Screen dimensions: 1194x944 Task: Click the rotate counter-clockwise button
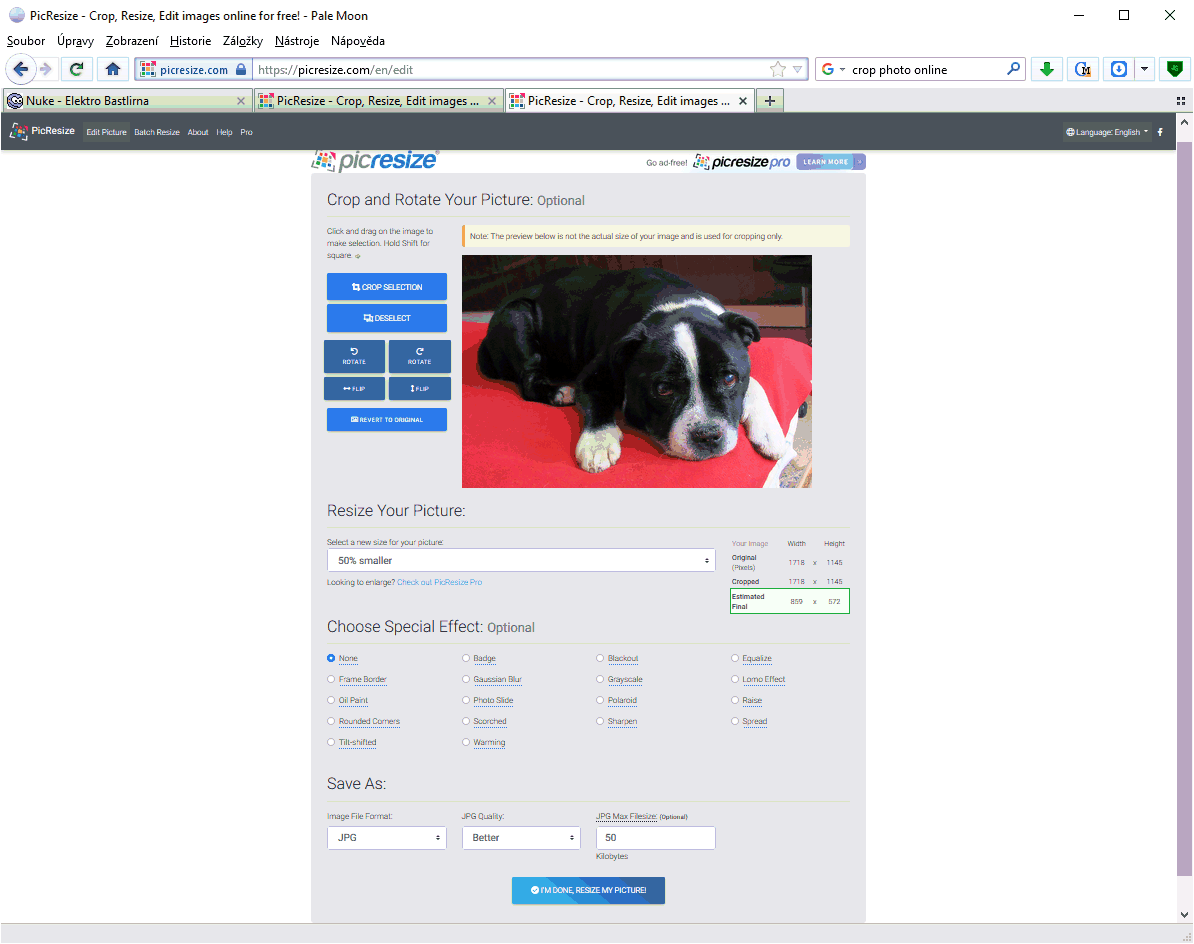click(x=354, y=356)
